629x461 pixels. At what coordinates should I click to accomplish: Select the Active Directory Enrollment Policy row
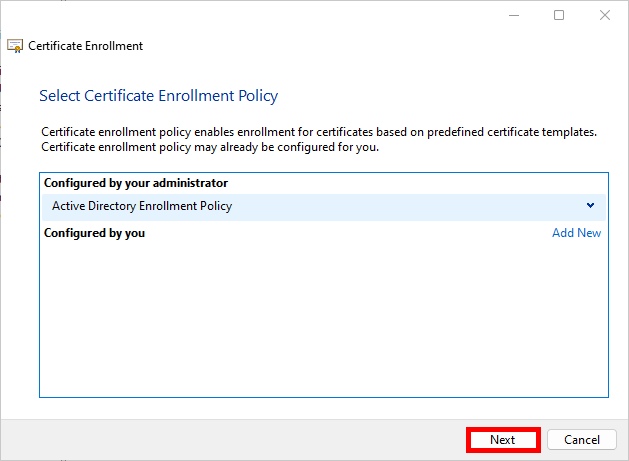(324, 207)
